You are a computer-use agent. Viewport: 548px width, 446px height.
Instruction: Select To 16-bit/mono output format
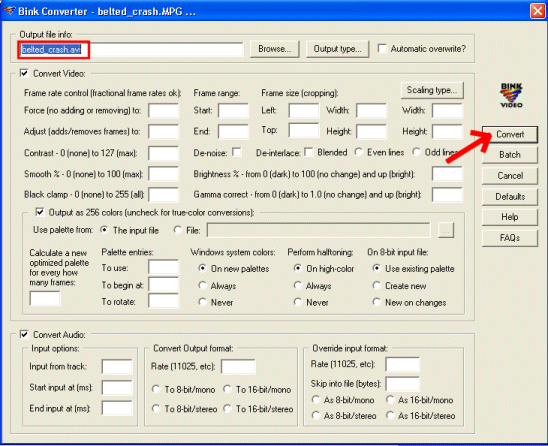228,389
